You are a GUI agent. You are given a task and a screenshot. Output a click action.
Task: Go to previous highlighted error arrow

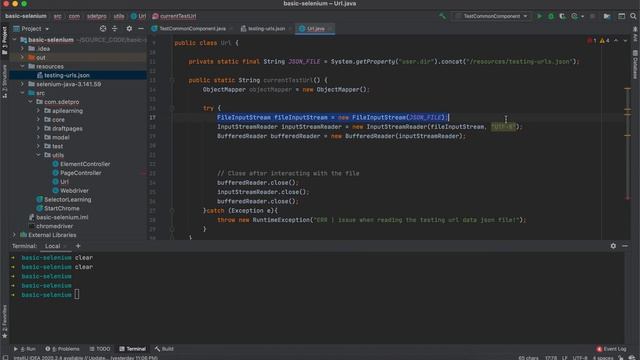(616, 40)
